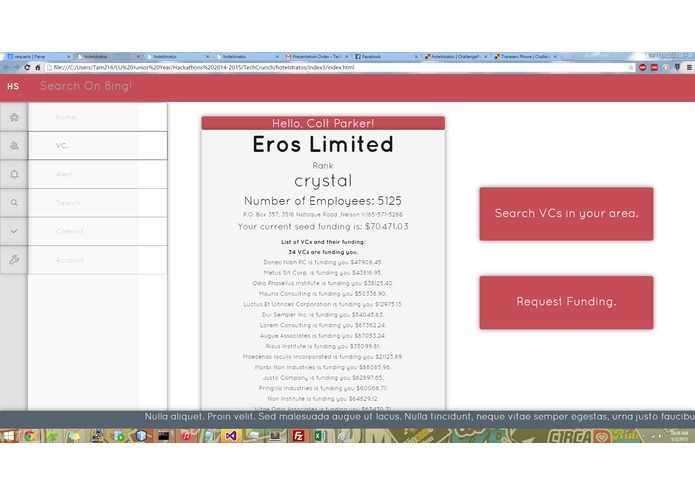This screenshot has height=494, width=695.
Task: Open Google Chrome from the taskbar
Action: pos(29,436)
